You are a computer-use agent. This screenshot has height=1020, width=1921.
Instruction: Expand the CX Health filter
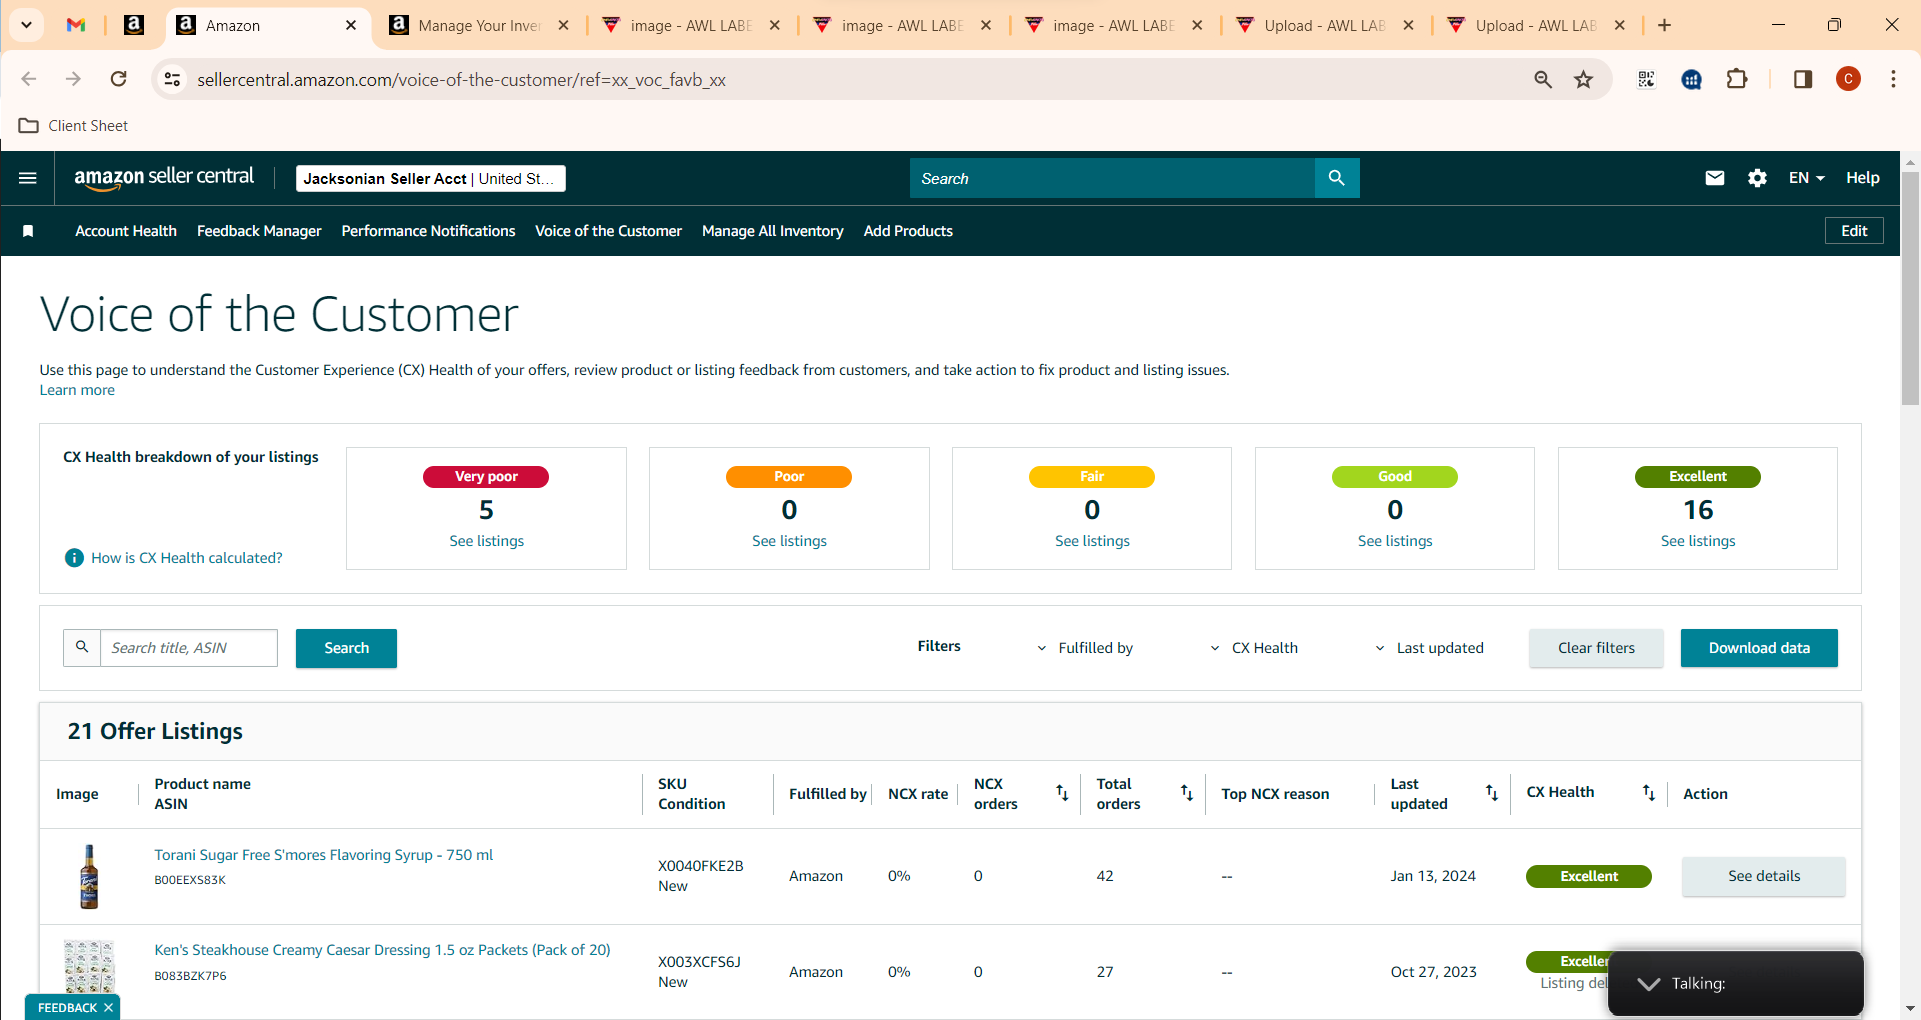pyautogui.click(x=1253, y=648)
